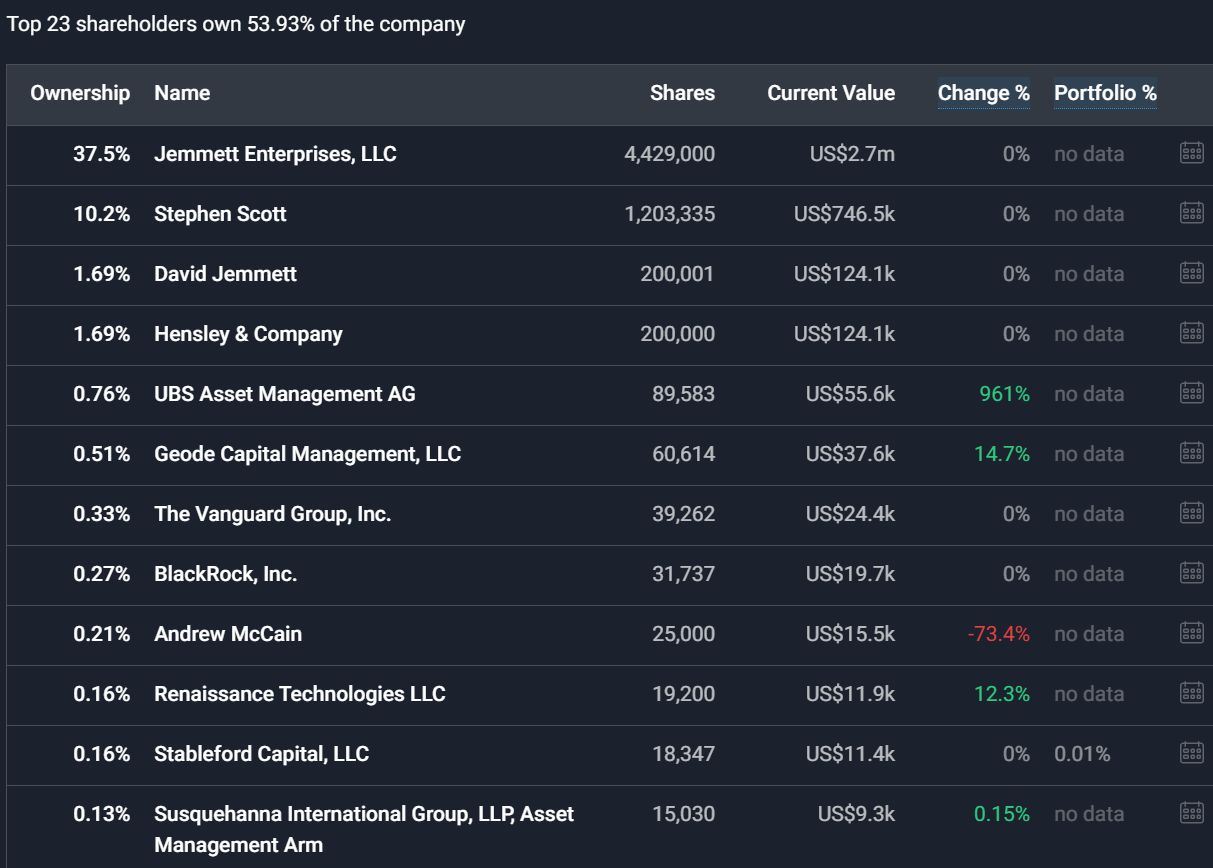
Task: Open The Vanguard Group calendar icon
Action: tap(1191, 513)
